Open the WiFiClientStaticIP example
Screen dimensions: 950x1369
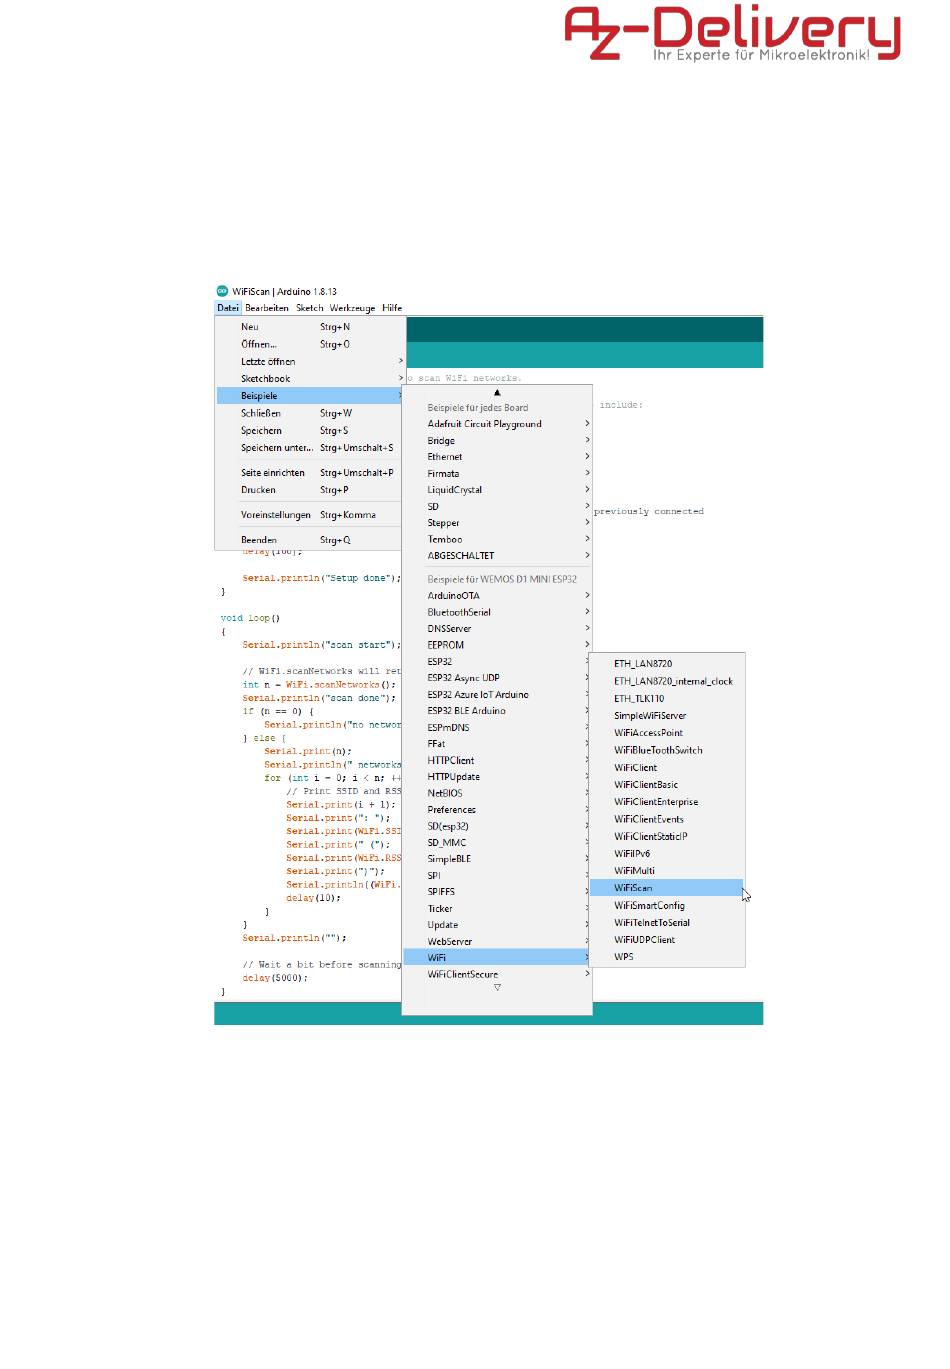(667, 836)
